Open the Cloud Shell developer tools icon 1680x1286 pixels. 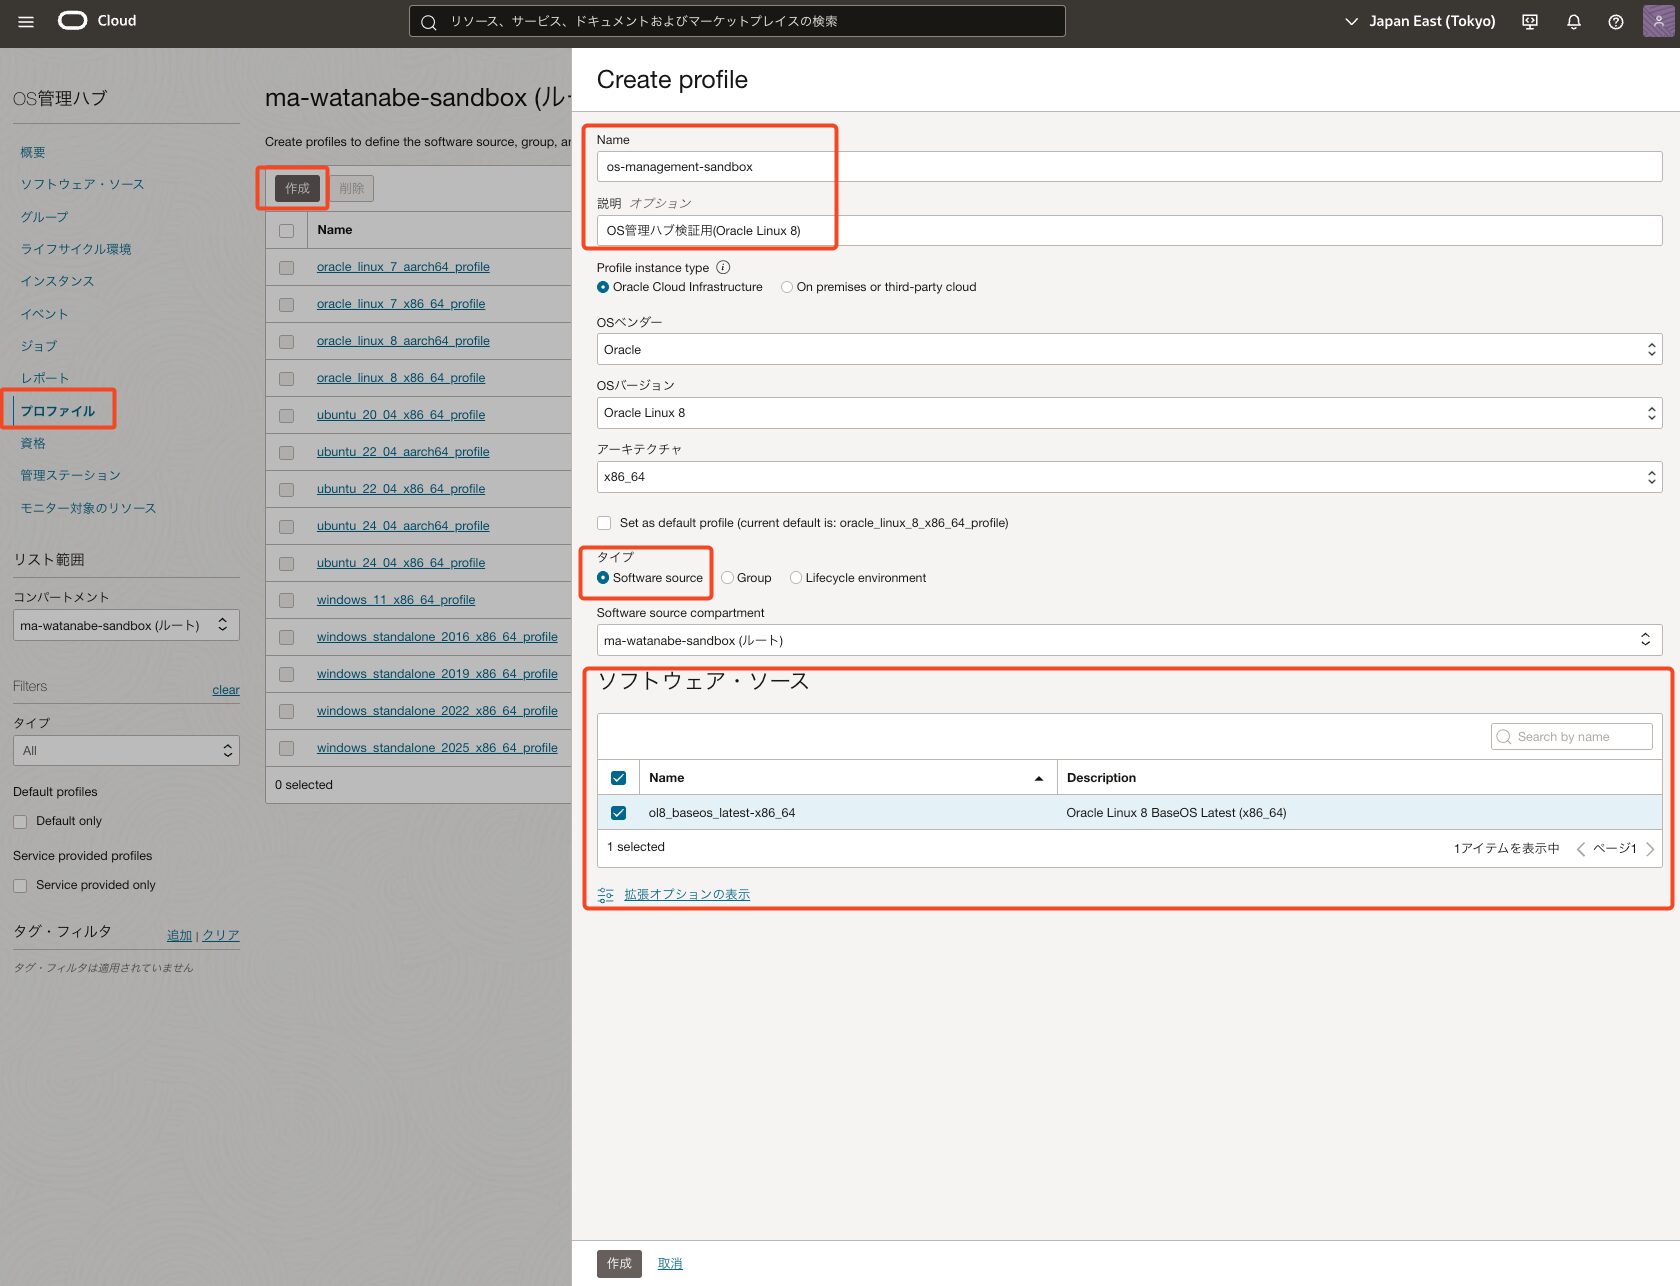point(1529,21)
